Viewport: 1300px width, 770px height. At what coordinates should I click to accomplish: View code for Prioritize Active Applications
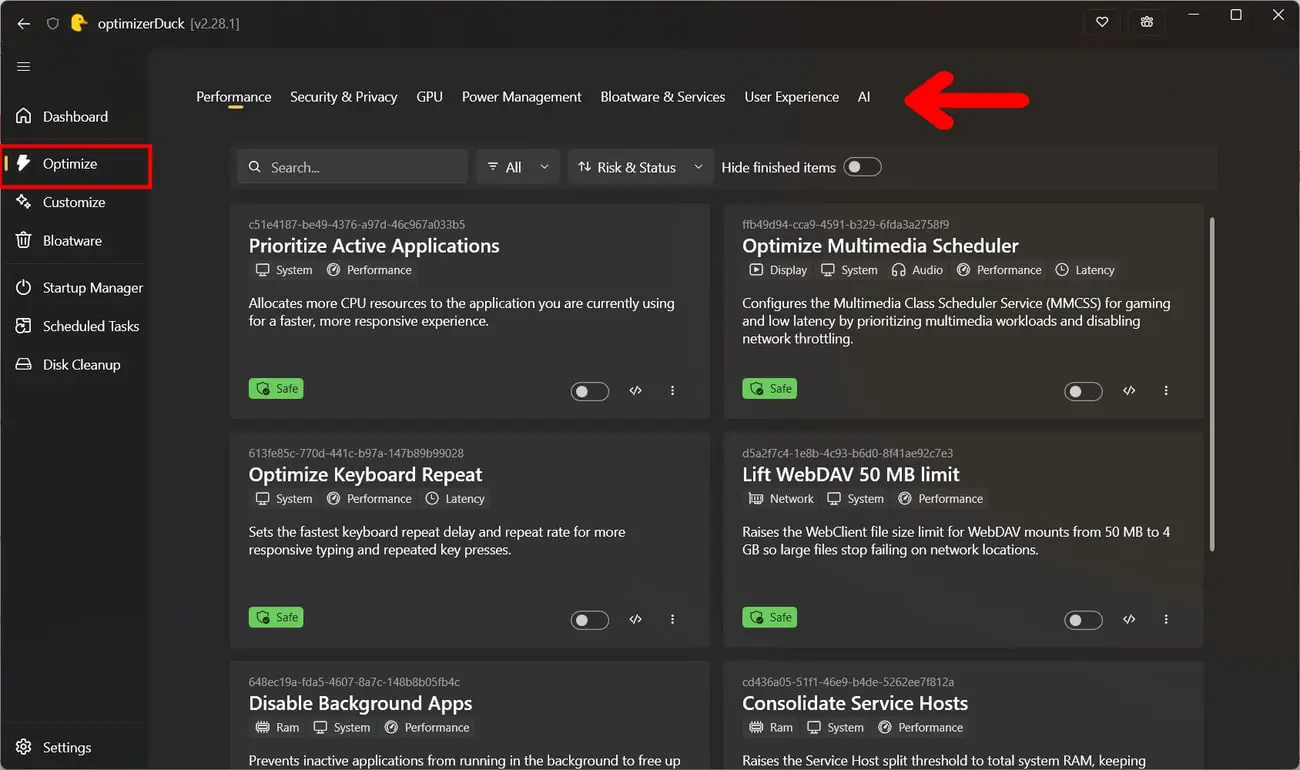pyautogui.click(x=635, y=391)
